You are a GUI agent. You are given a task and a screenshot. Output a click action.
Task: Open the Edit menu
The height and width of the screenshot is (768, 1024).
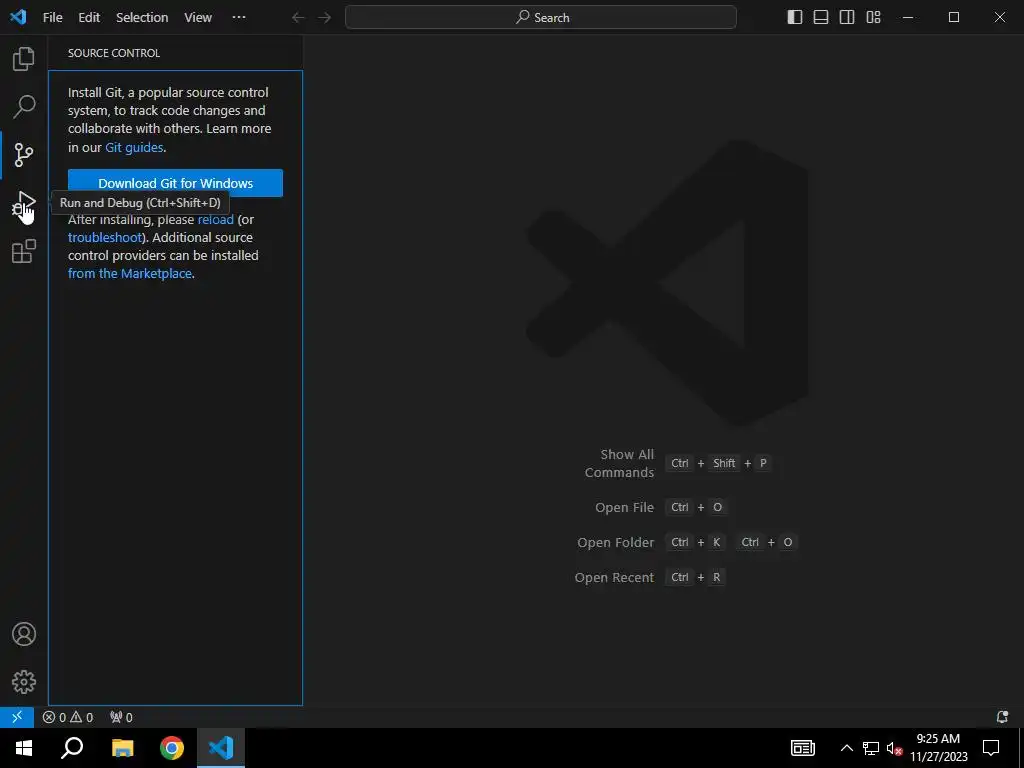click(89, 18)
